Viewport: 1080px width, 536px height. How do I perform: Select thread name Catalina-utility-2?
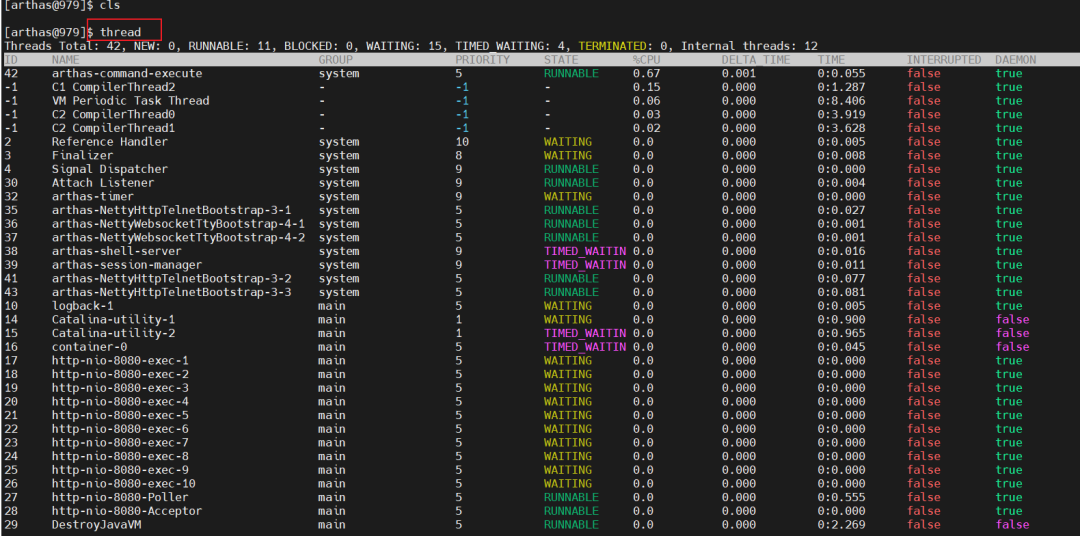(113, 333)
